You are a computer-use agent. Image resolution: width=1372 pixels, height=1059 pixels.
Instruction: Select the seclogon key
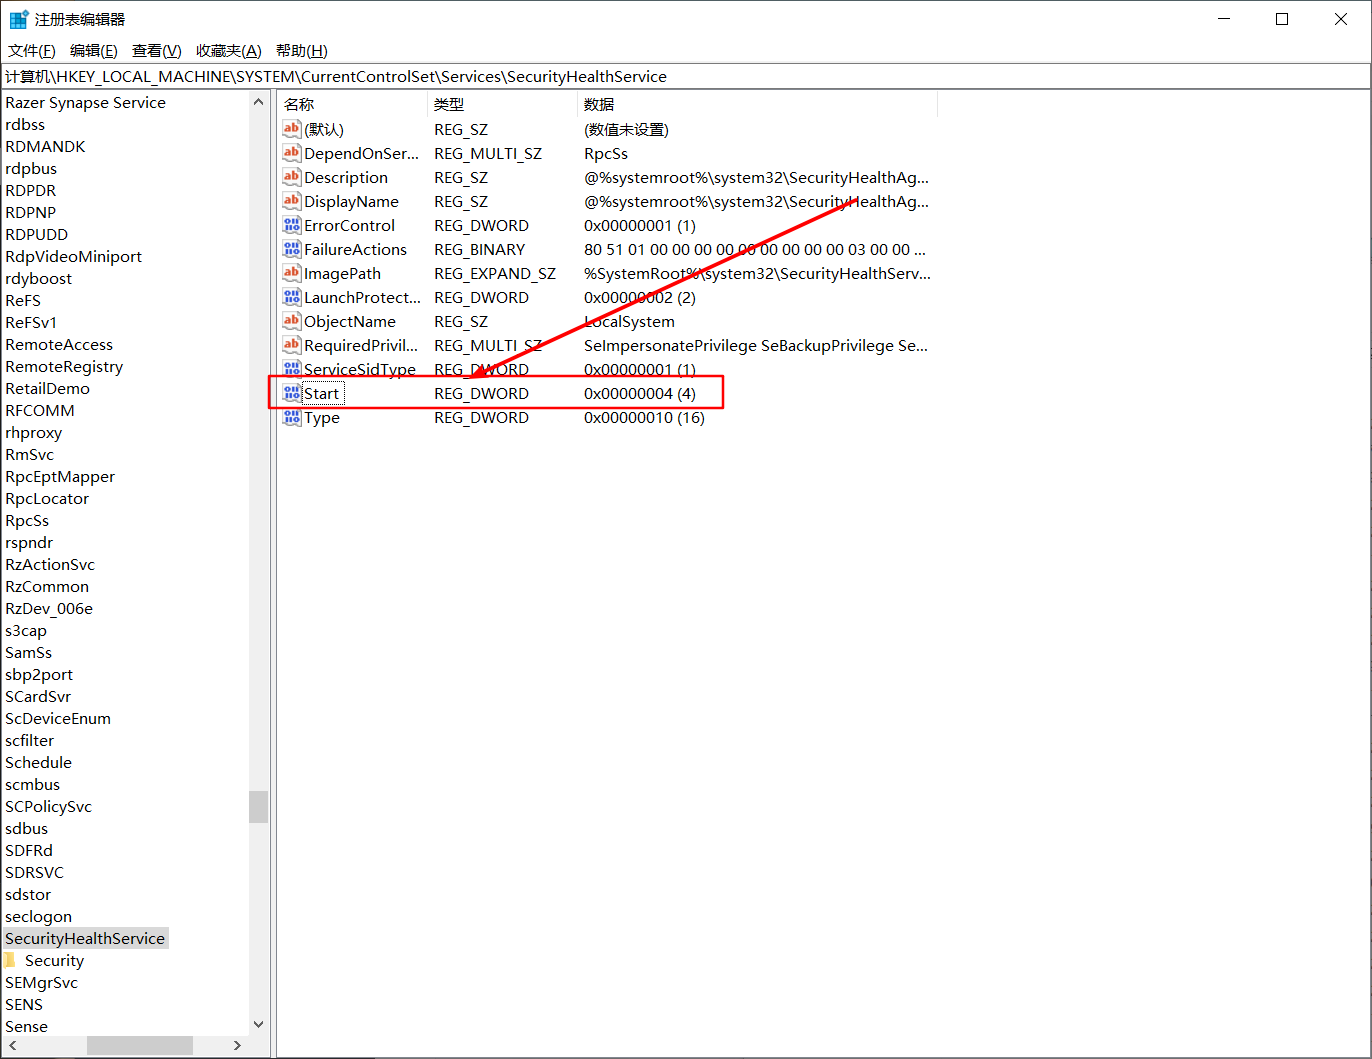pos(38,916)
